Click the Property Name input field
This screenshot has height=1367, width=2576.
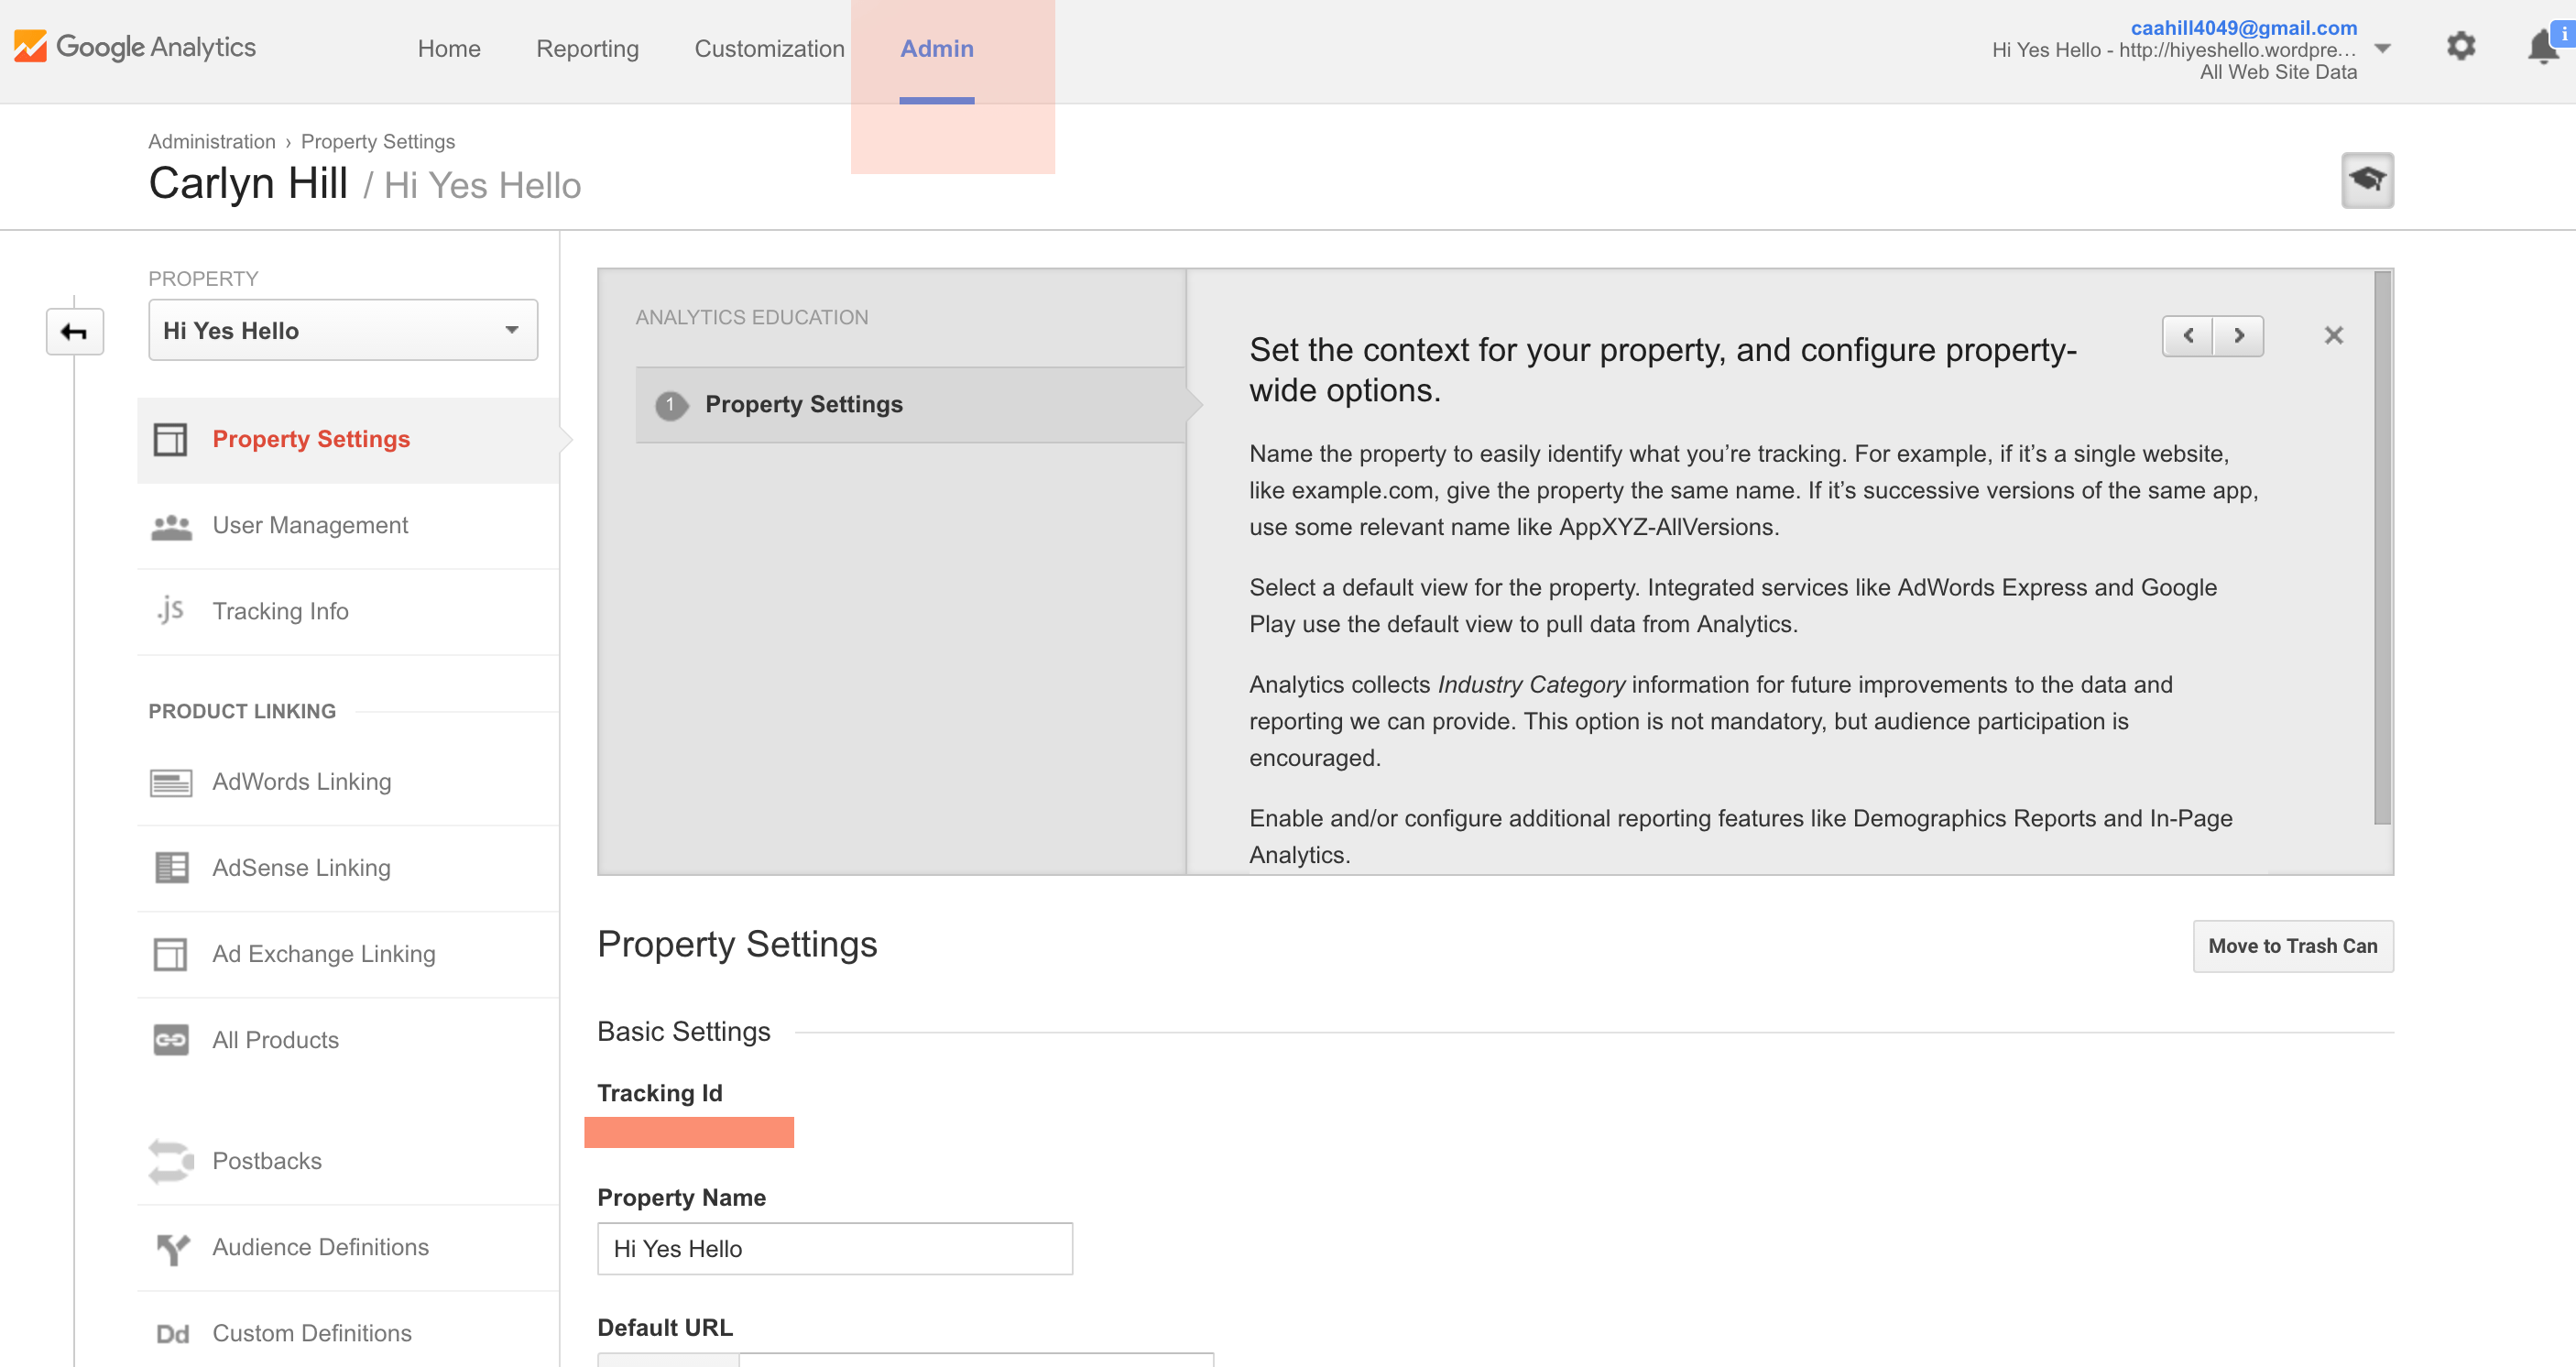pyautogui.click(x=835, y=1249)
